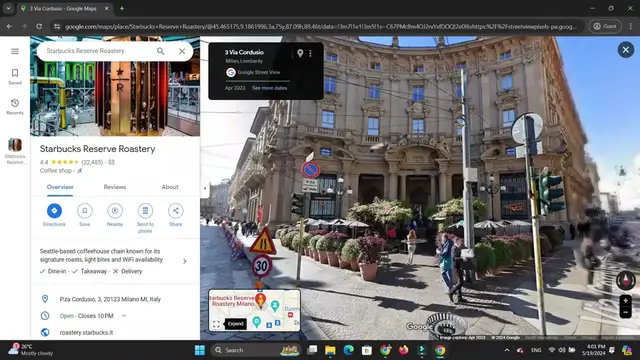Show hidden system tray icons chevron
Screen dimensions: 640x360
click(507, 350)
